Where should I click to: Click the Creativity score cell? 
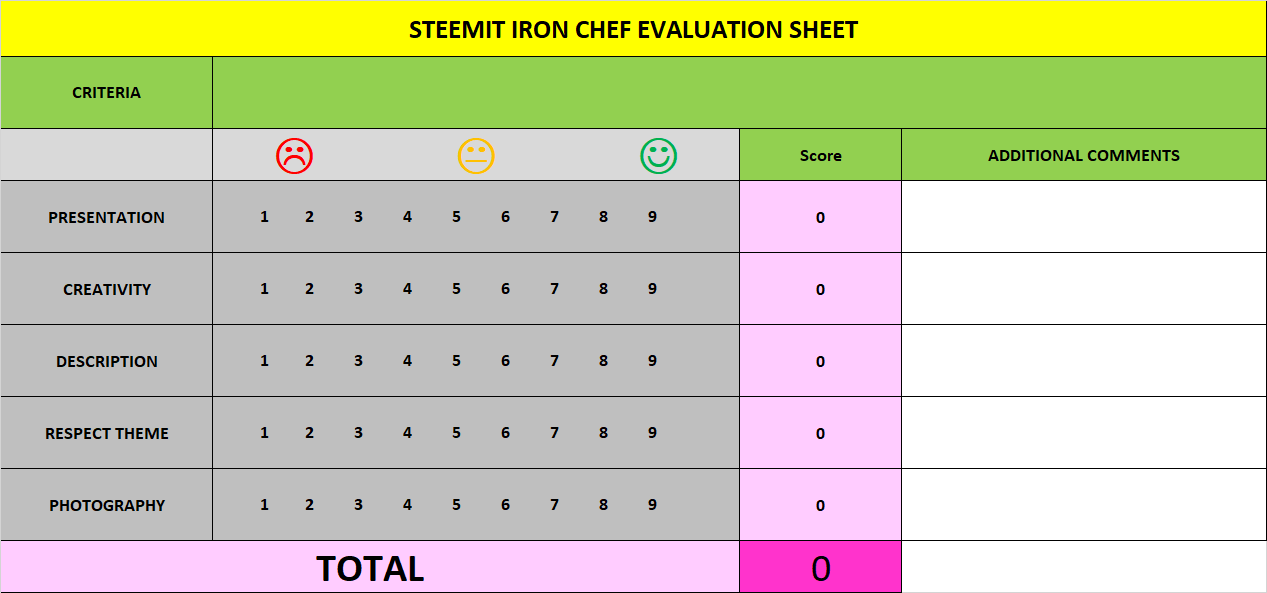coord(820,289)
